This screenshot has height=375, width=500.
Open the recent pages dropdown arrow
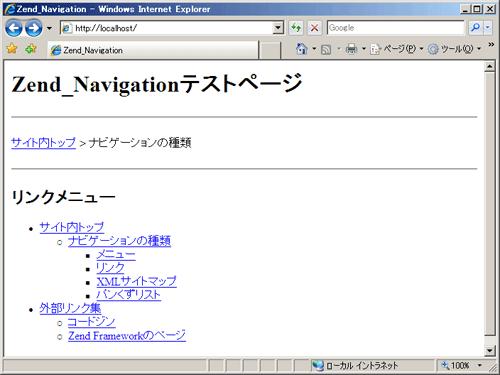pyautogui.click(x=49, y=28)
